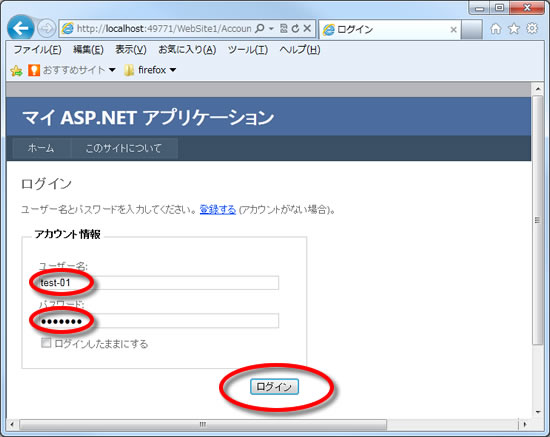The width and height of the screenshot is (550, 437).
Task: Open the Tools gear icon
Action: click(x=532, y=28)
